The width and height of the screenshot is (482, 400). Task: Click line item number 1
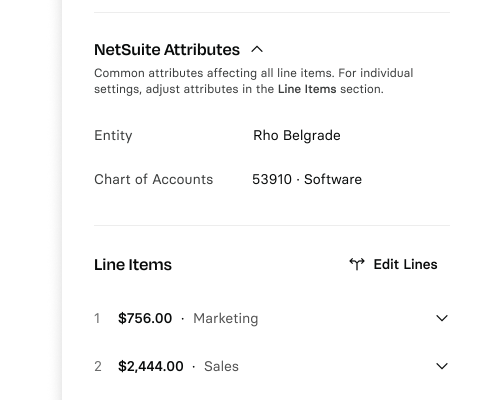[x=97, y=319]
